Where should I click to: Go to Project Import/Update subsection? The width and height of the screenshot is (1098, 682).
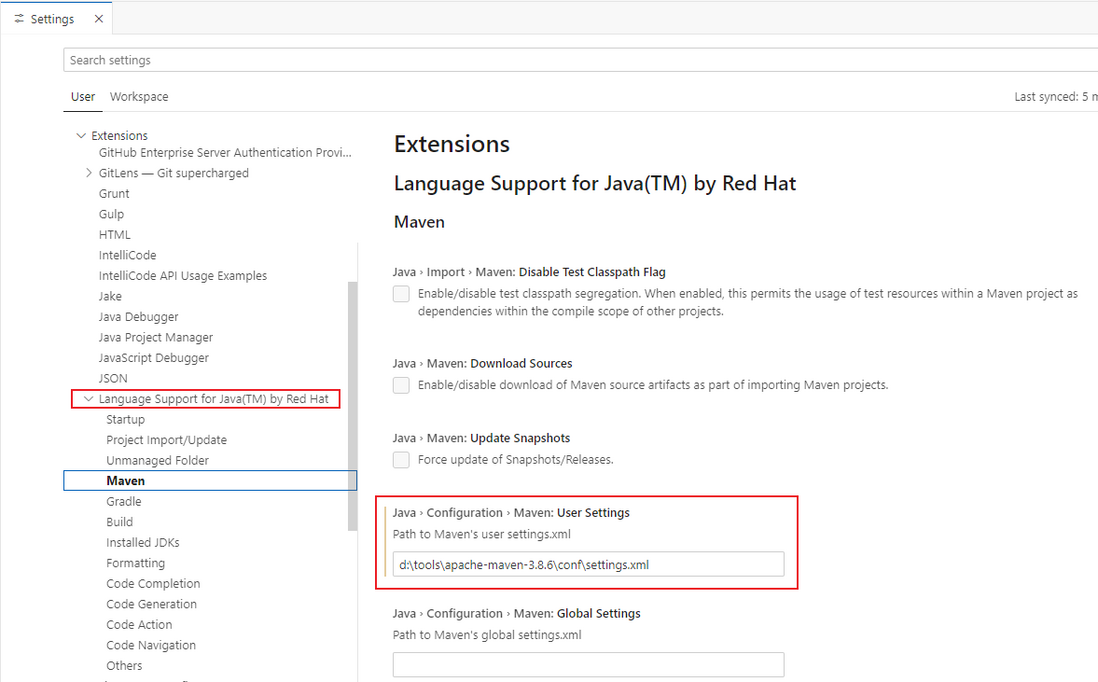[167, 440]
